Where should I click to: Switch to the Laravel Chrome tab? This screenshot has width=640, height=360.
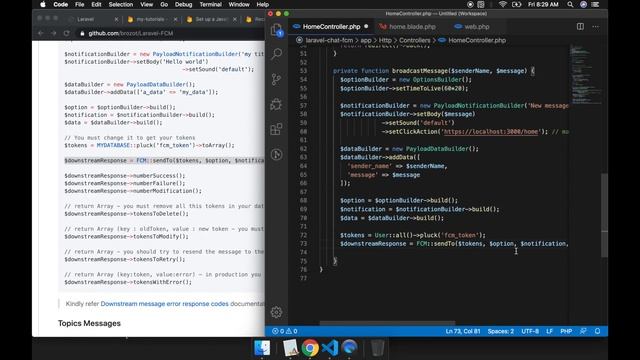click(86, 19)
